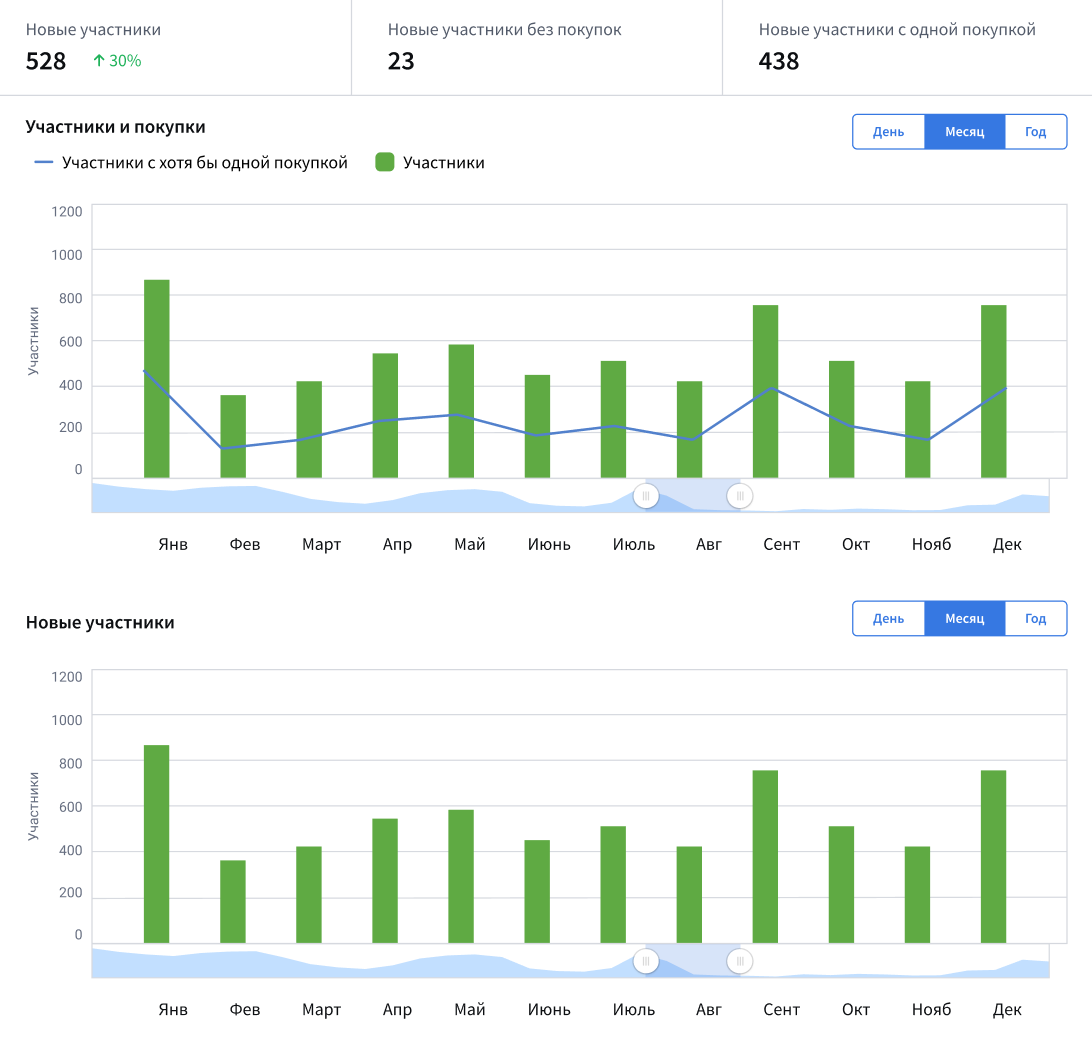Choose Год in the lower Новые участники chart
The width and height of the screenshot is (1092, 1044).
[1035, 618]
